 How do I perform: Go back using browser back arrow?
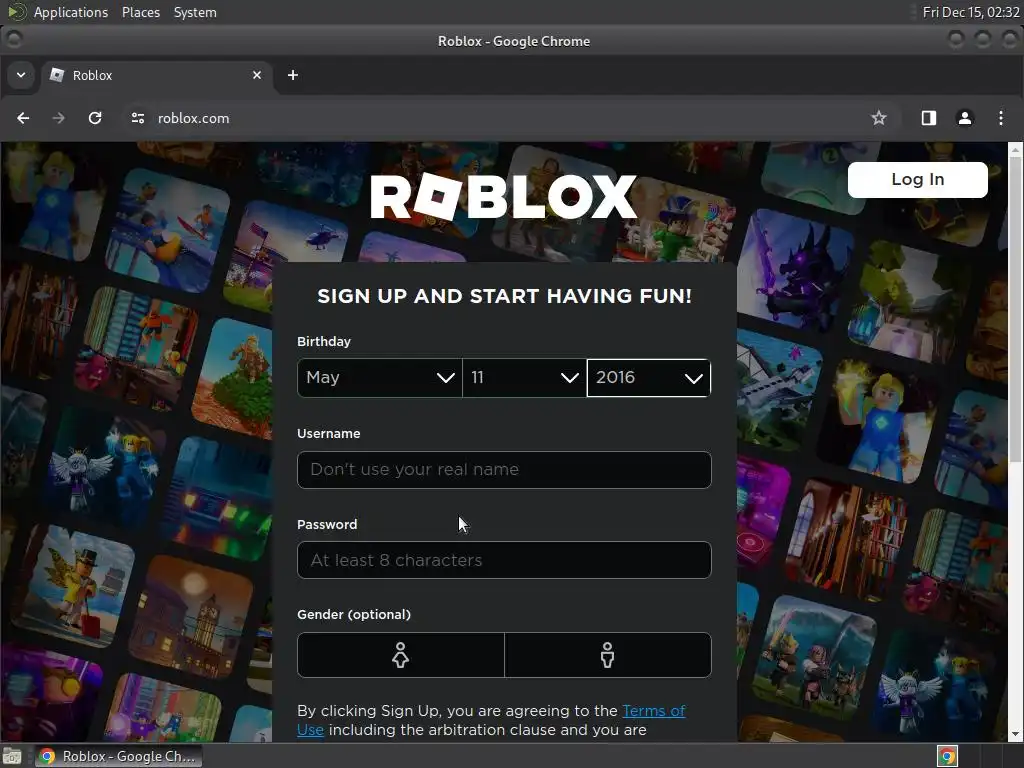[23, 118]
